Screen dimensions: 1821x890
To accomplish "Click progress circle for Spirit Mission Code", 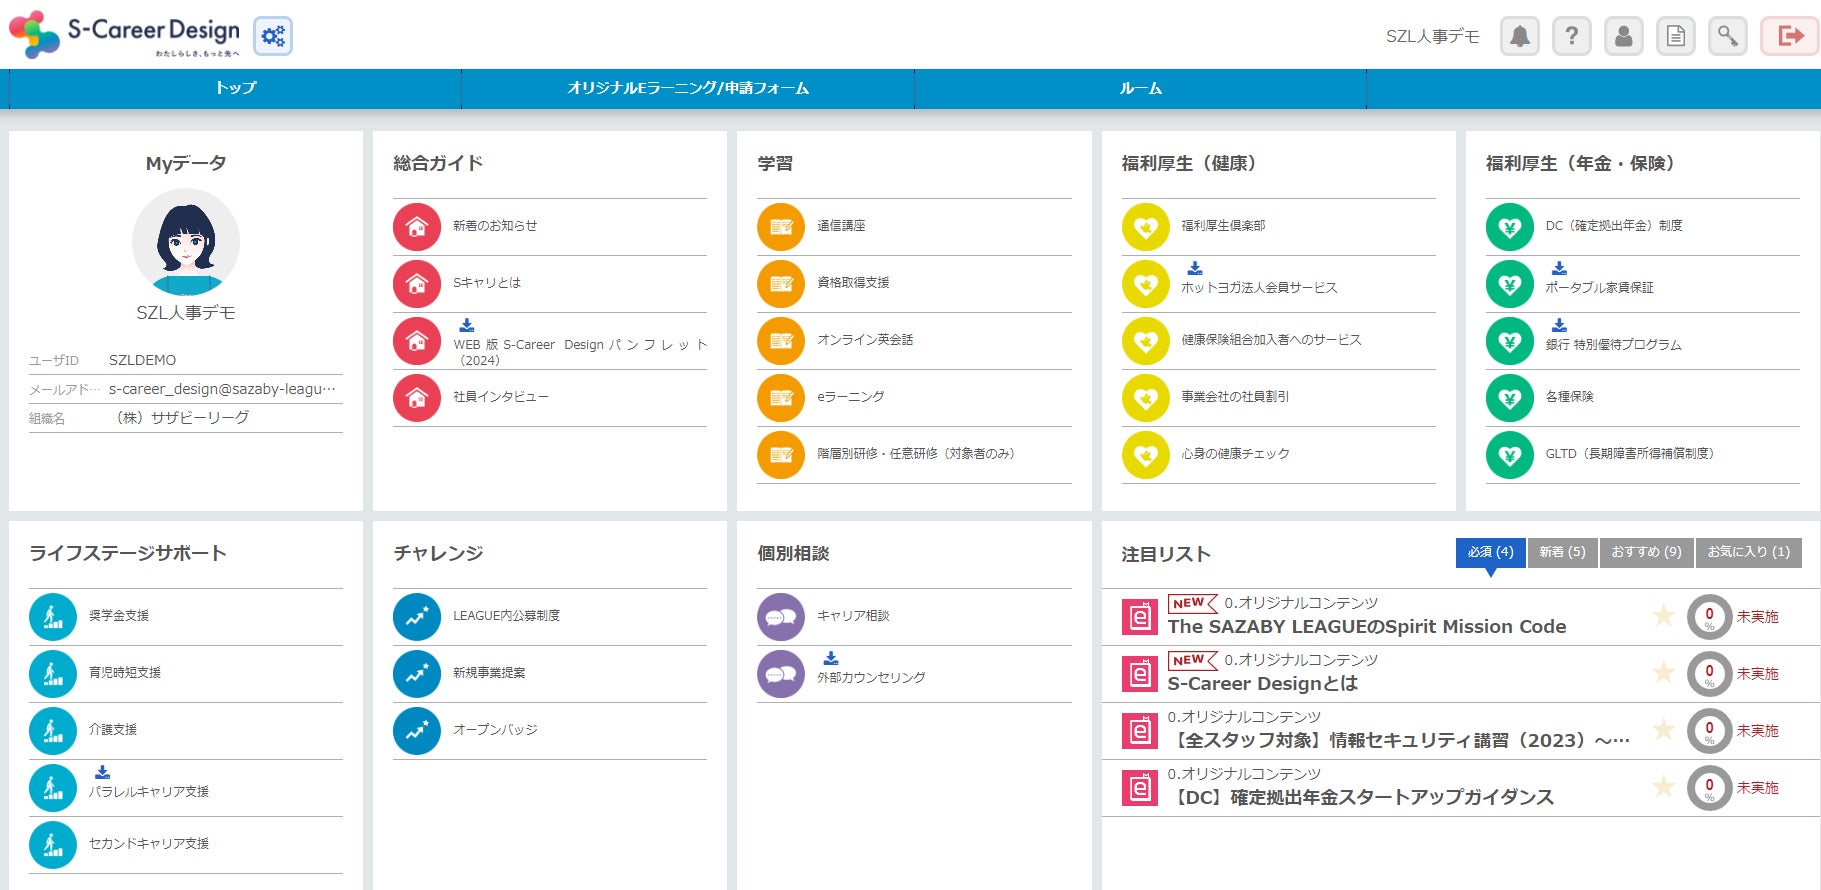I will [x=1709, y=617].
